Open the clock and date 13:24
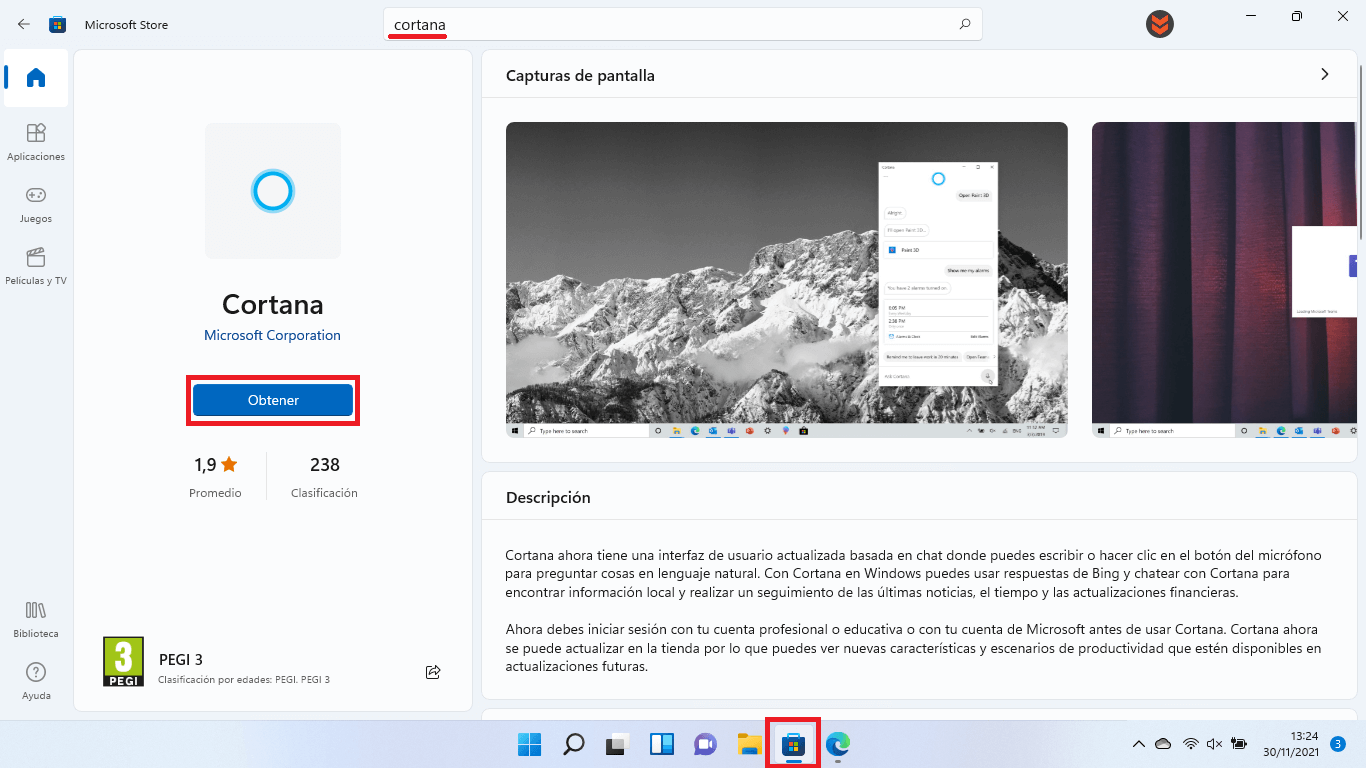This screenshot has width=1366, height=768. [1290, 744]
